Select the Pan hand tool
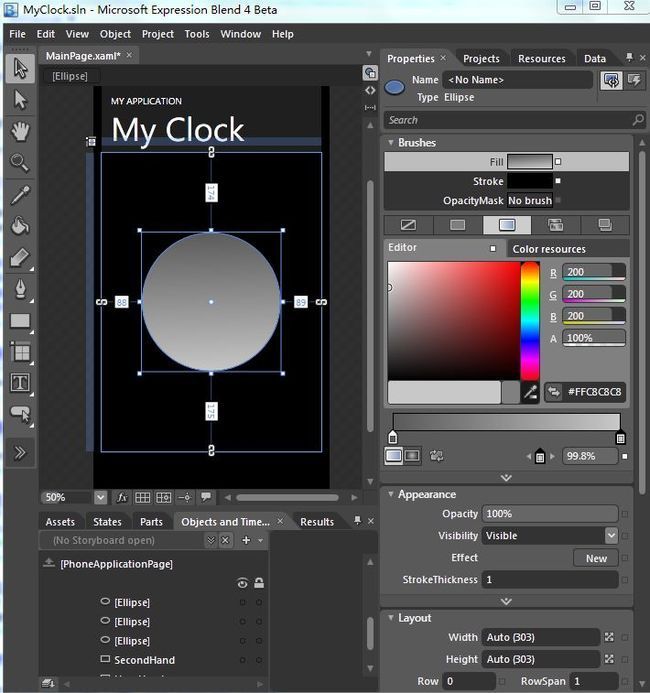650x693 pixels. [x=20, y=132]
